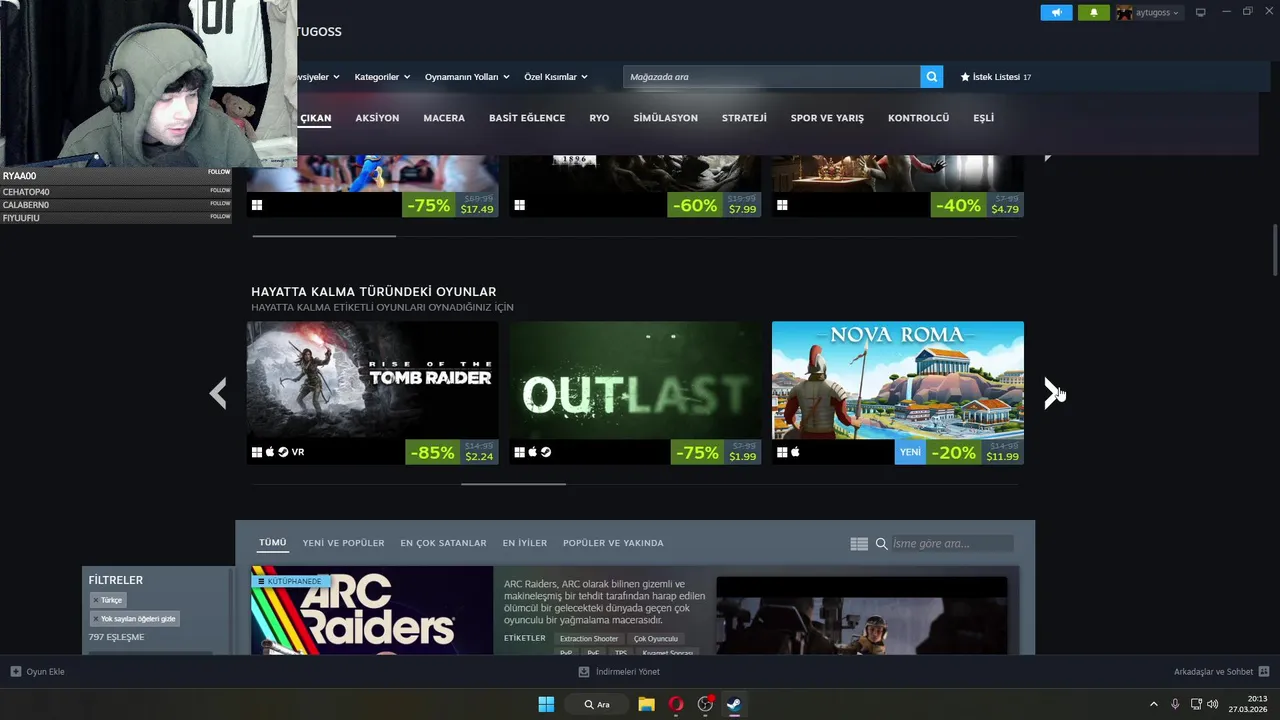Click the SteamOS icon under Tomb Raider
The height and width of the screenshot is (720, 1280).
(283, 452)
